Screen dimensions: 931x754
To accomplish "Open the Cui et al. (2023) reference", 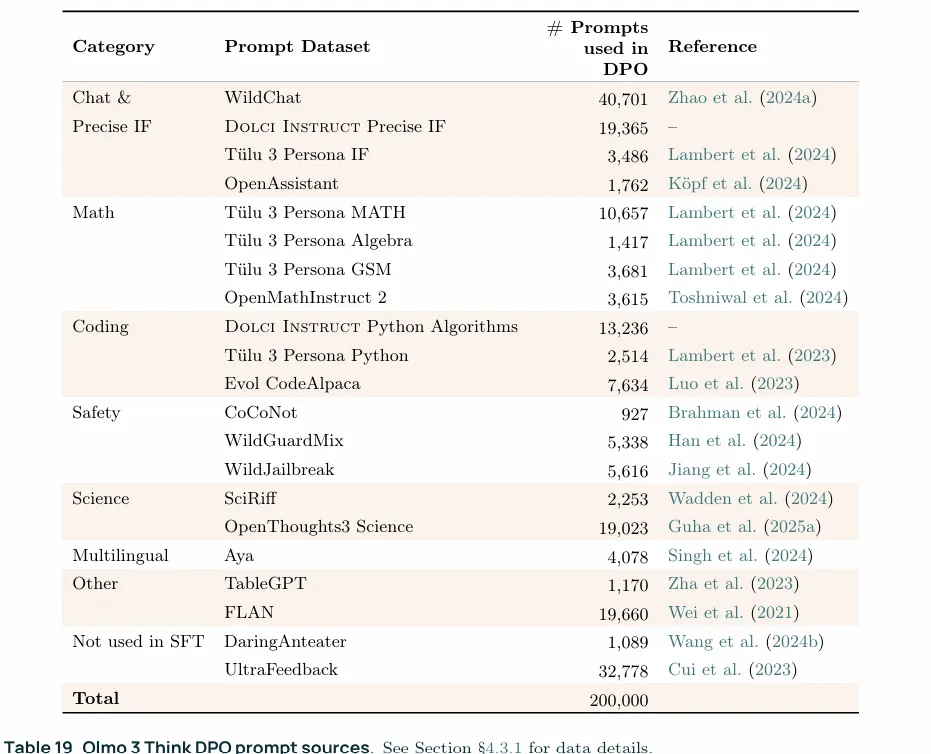I will pos(732,670).
